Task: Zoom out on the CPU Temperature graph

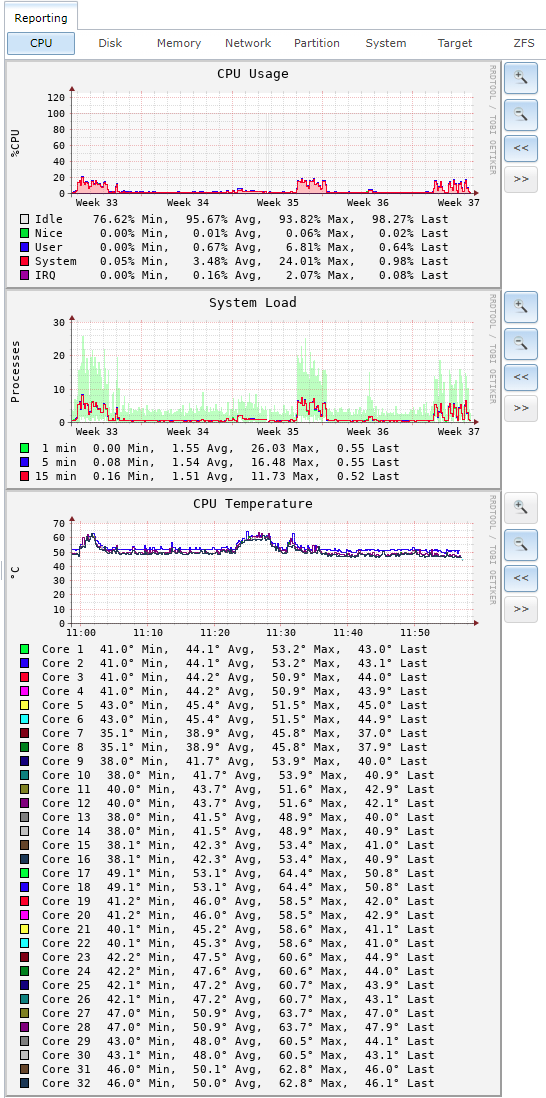Action: (520, 544)
